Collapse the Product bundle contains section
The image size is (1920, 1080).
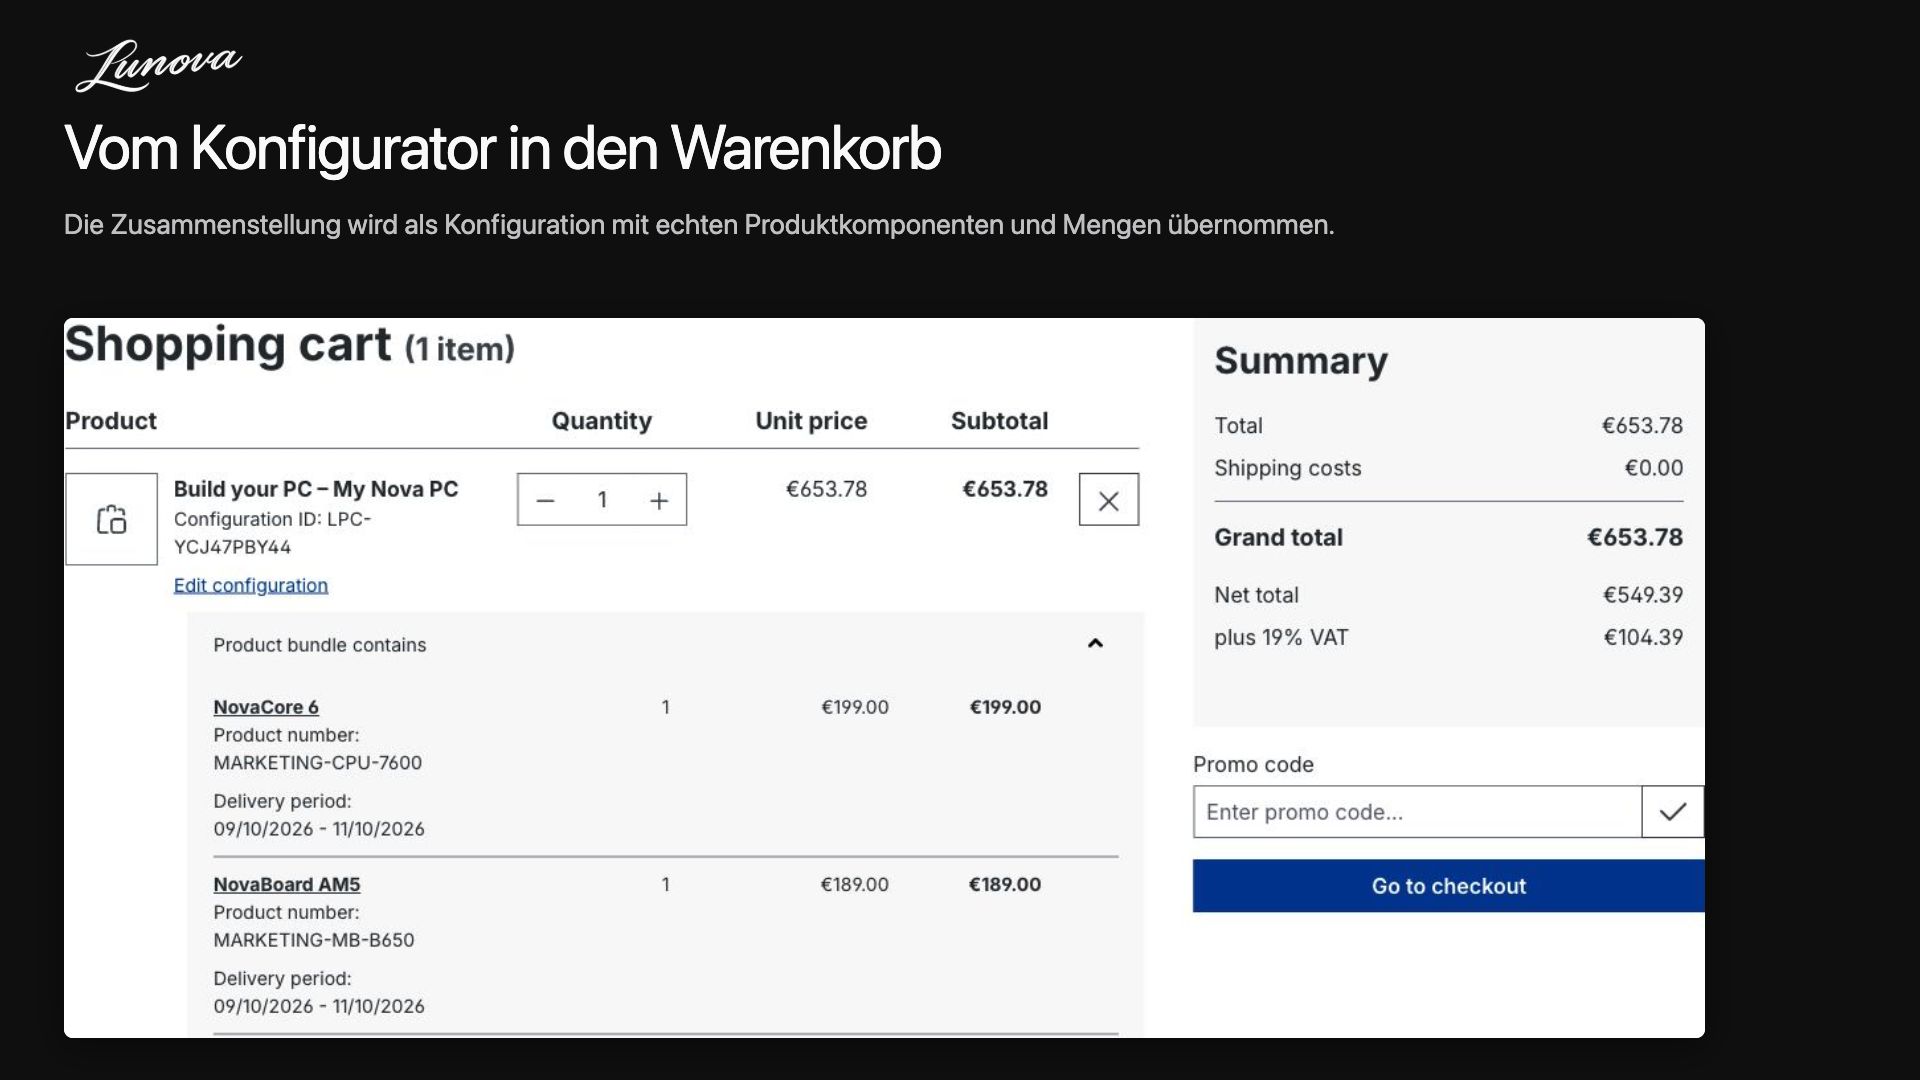pos(1095,644)
